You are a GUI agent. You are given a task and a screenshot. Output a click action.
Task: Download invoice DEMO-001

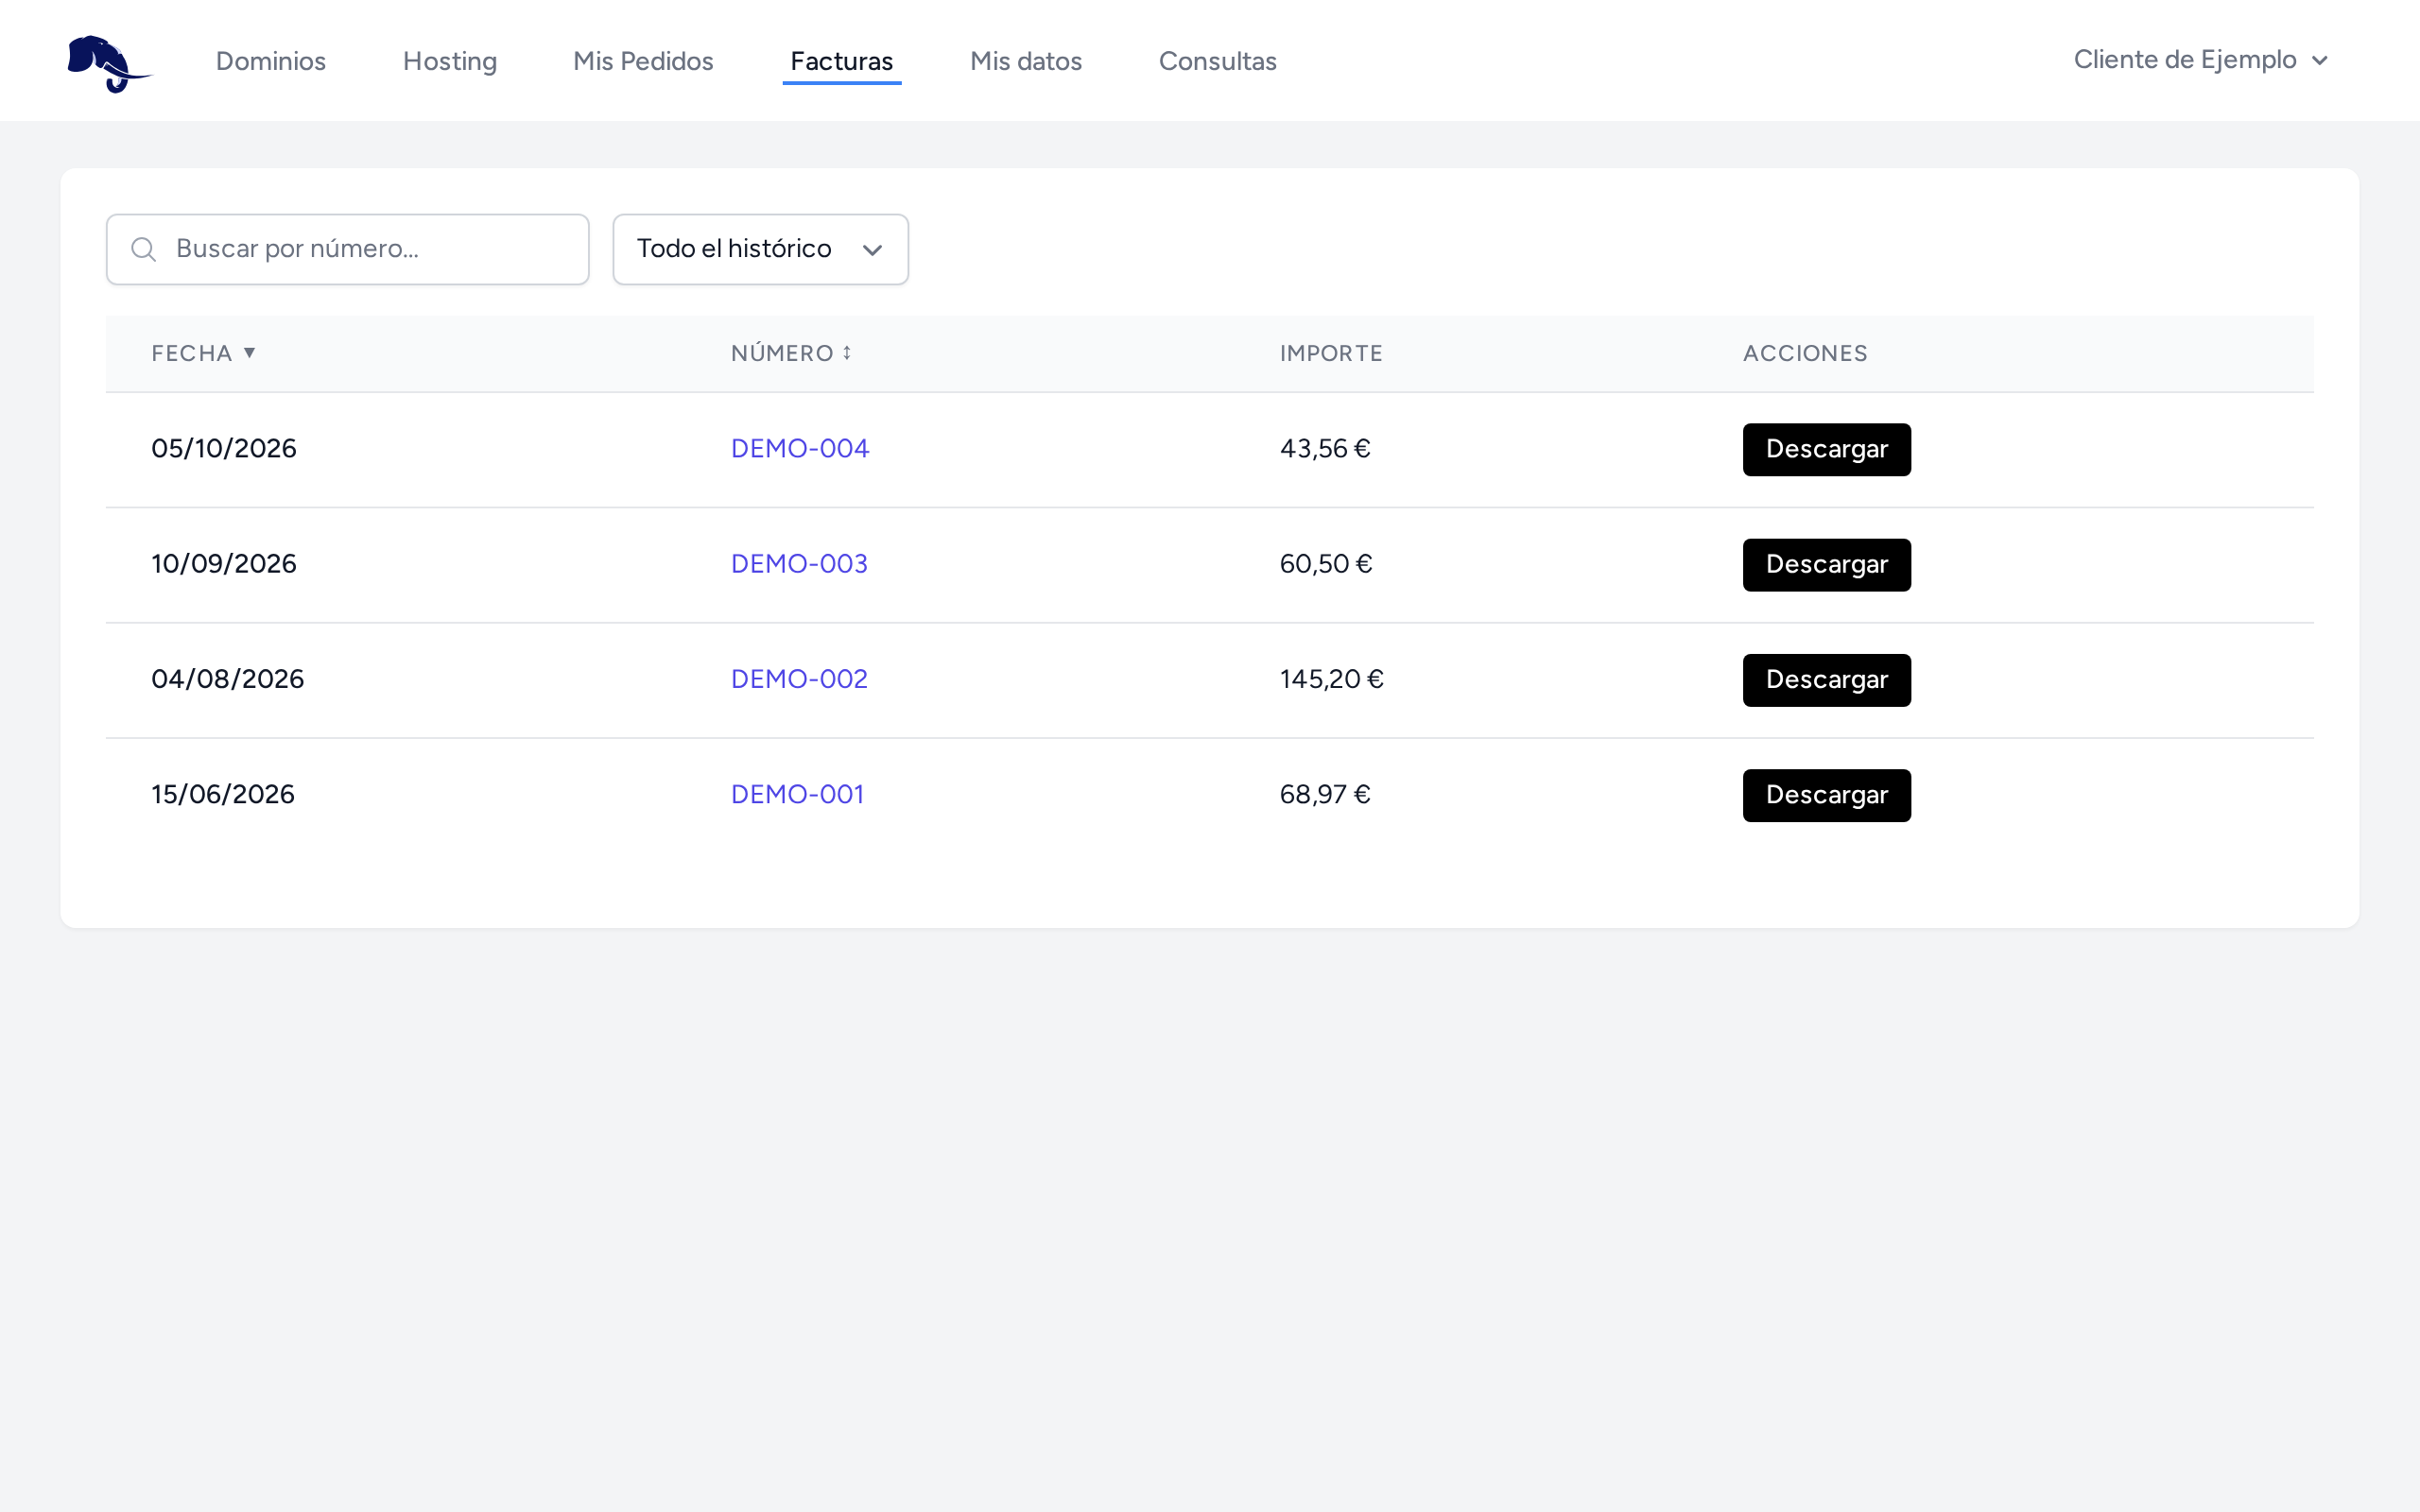pos(1827,795)
